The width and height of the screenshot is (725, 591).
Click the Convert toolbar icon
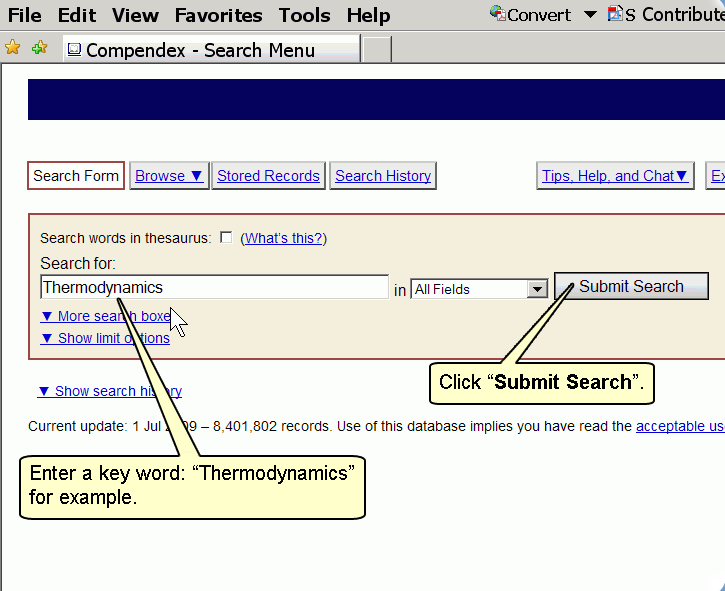[497, 14]
